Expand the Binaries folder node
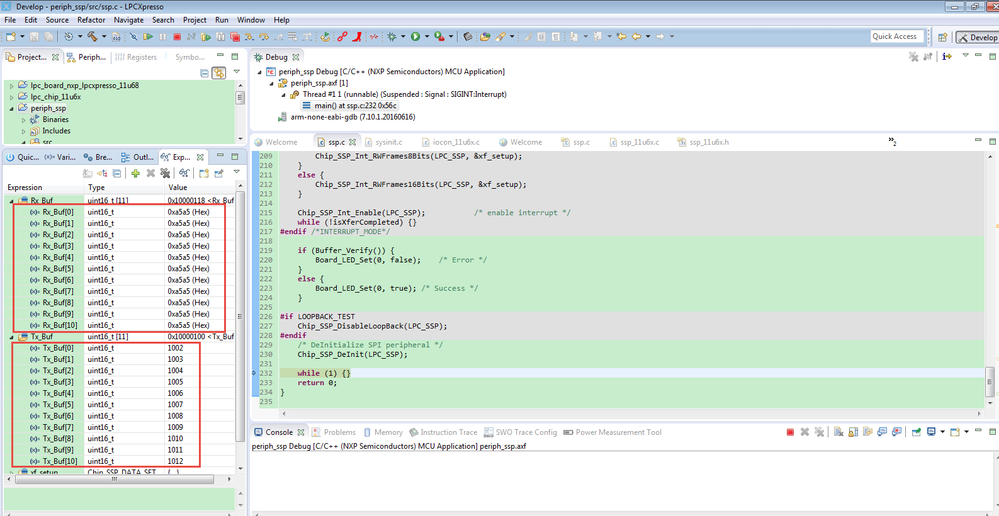The image size is (999, 516). coord(24,120)
